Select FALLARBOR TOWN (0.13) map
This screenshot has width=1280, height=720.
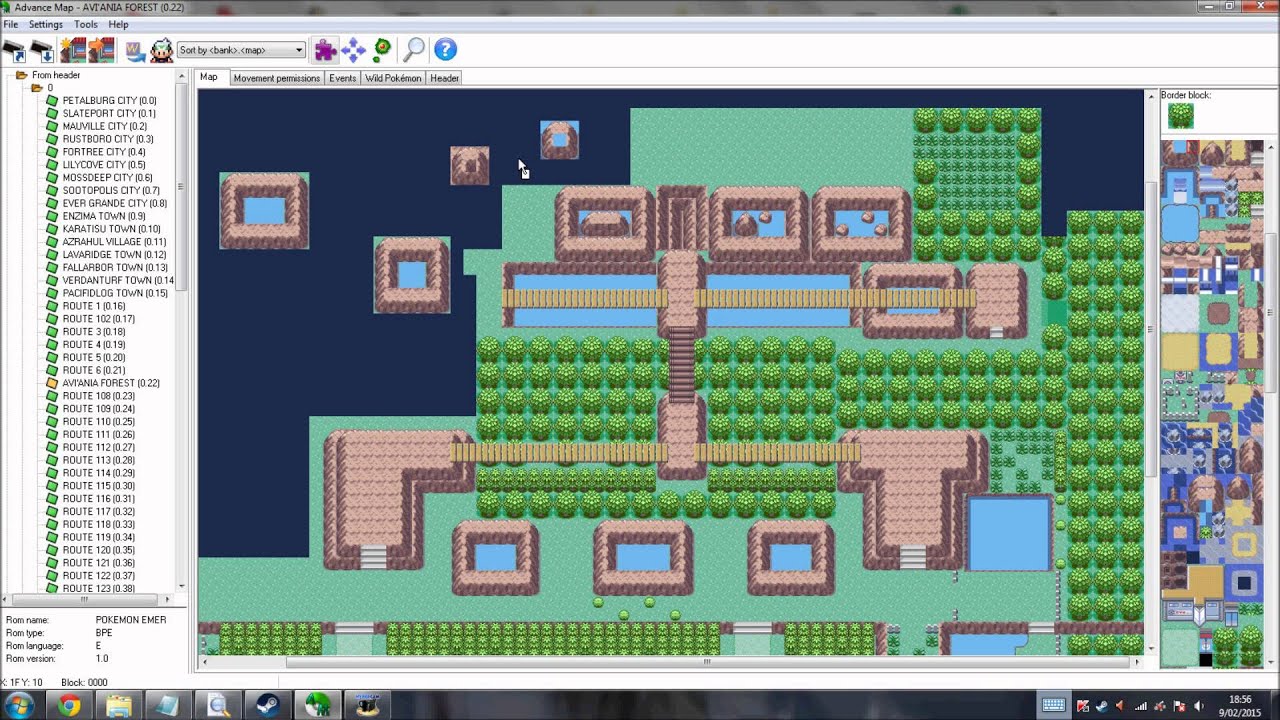click(115, 267)
